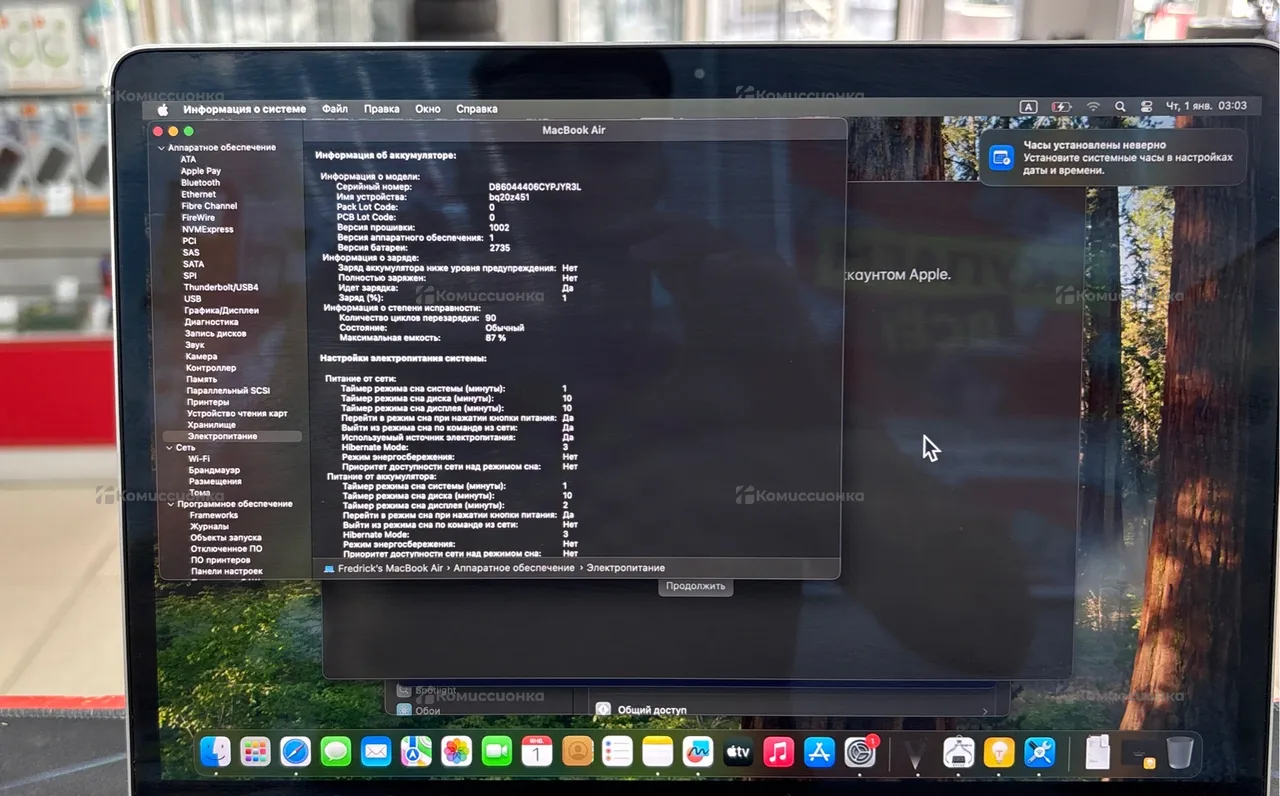Collapse the Сеть section in sidebar
This screenshot has width=1280, height=796.
tap(169, 448)
